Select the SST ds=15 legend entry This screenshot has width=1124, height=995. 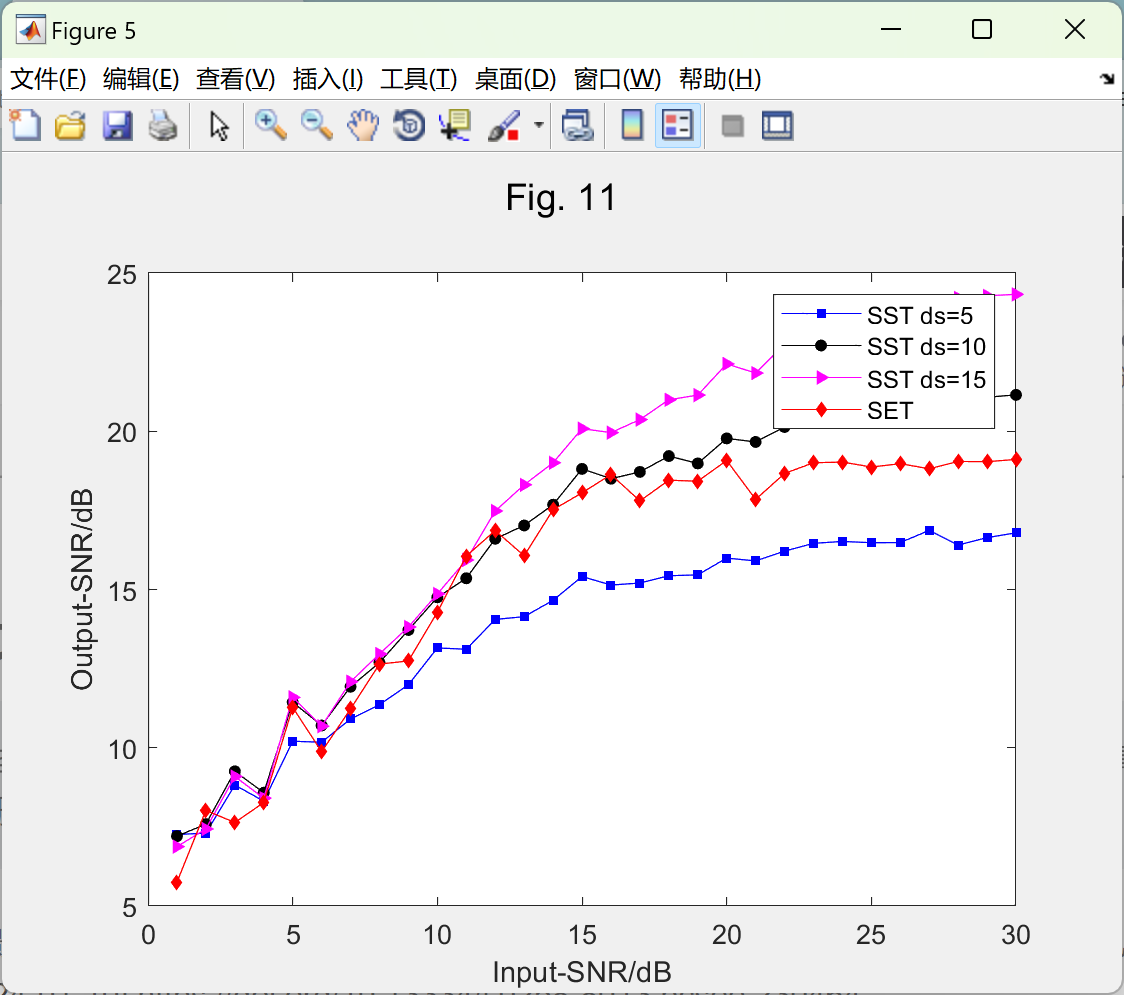[883, 379]
